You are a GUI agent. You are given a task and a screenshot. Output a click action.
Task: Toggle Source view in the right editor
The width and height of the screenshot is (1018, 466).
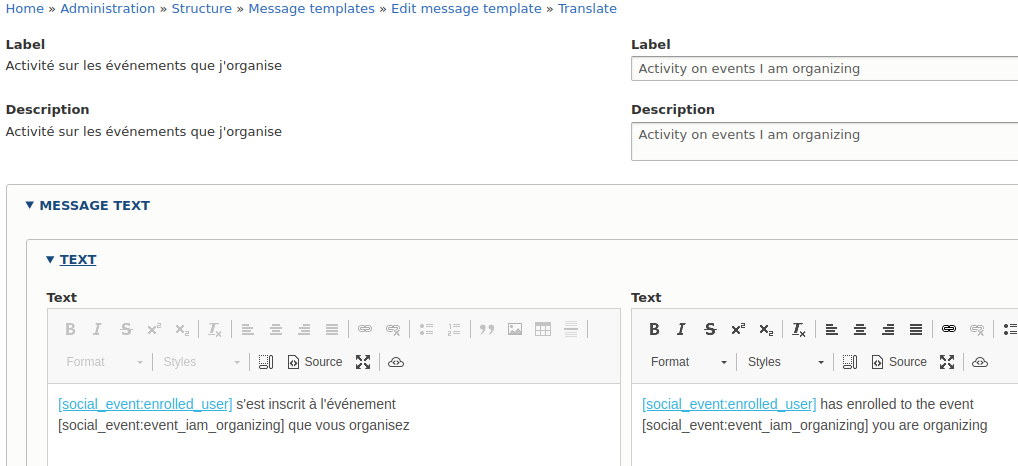899,362
